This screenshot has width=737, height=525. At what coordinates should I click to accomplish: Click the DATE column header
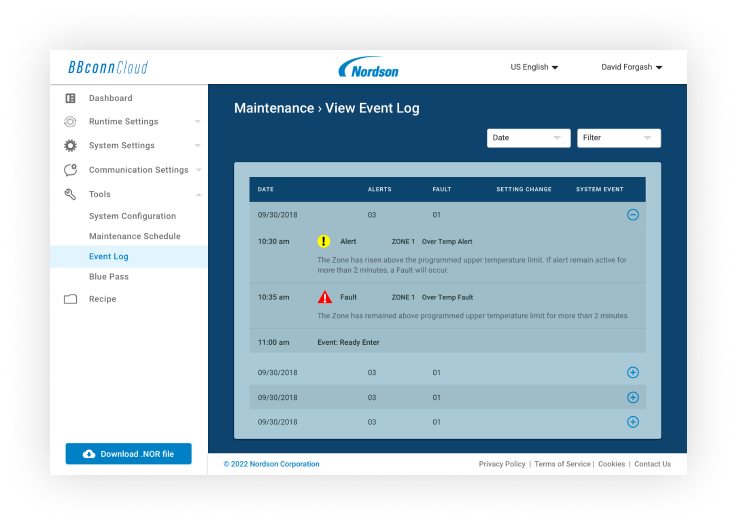(266, 189)
